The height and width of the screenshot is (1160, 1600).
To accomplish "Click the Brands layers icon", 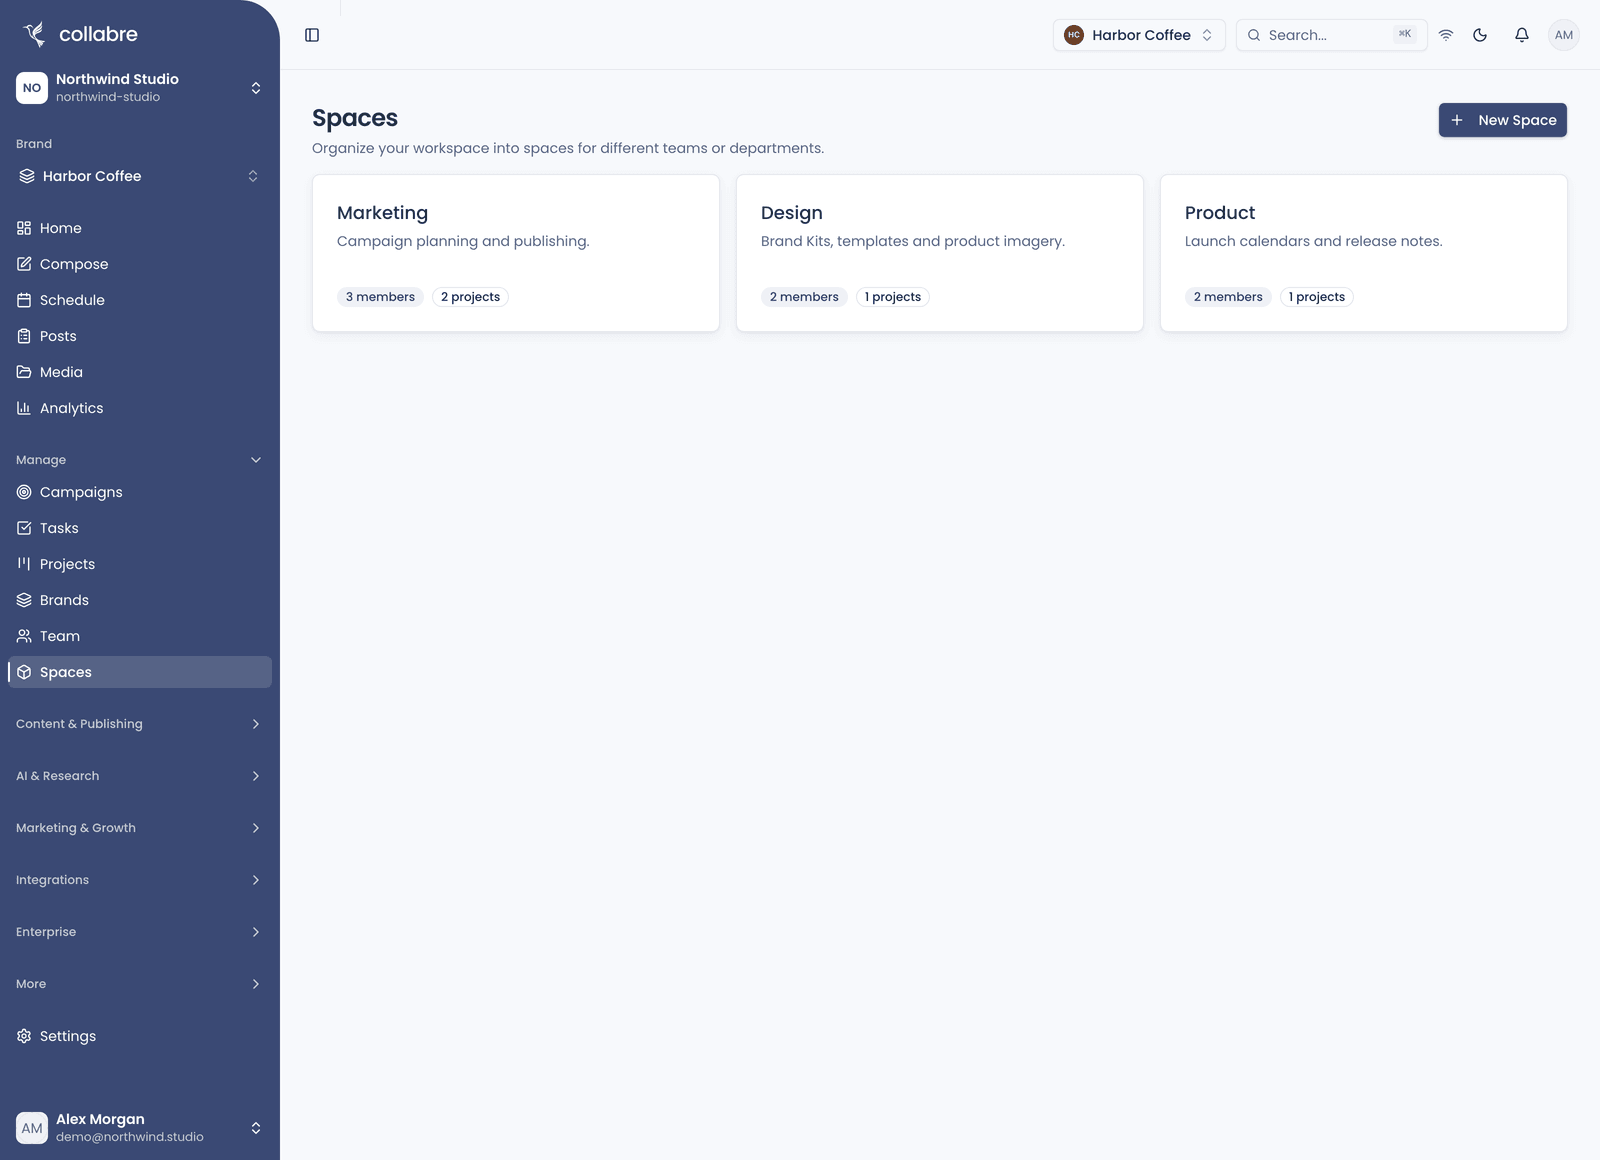I will [24, 600].
